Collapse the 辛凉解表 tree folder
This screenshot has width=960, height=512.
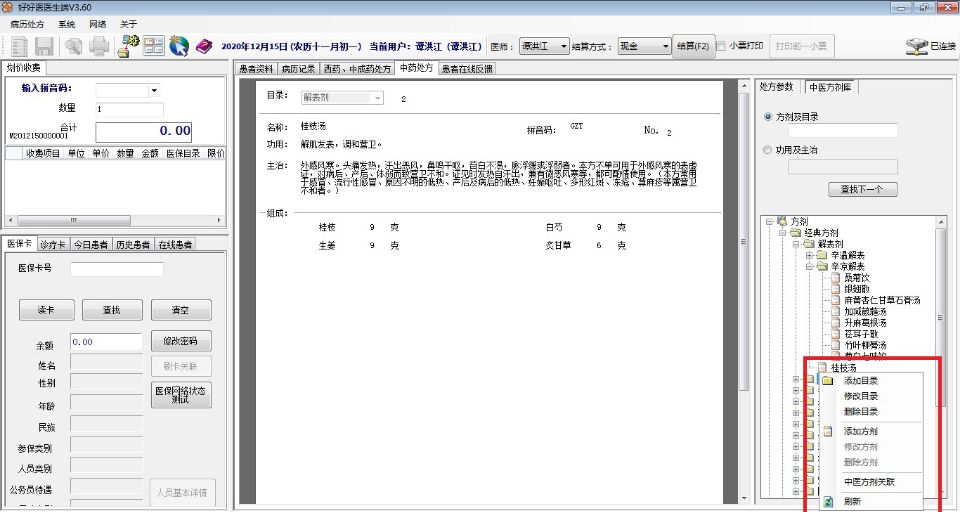coord(809,266)
